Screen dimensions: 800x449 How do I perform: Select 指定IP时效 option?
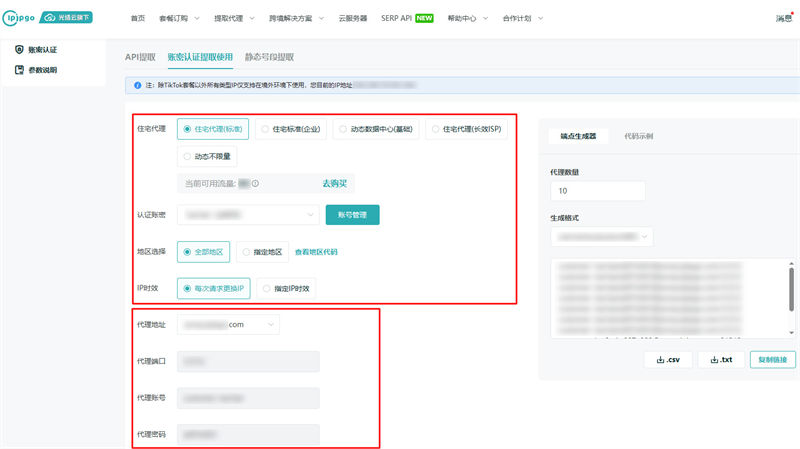(286, 288)
